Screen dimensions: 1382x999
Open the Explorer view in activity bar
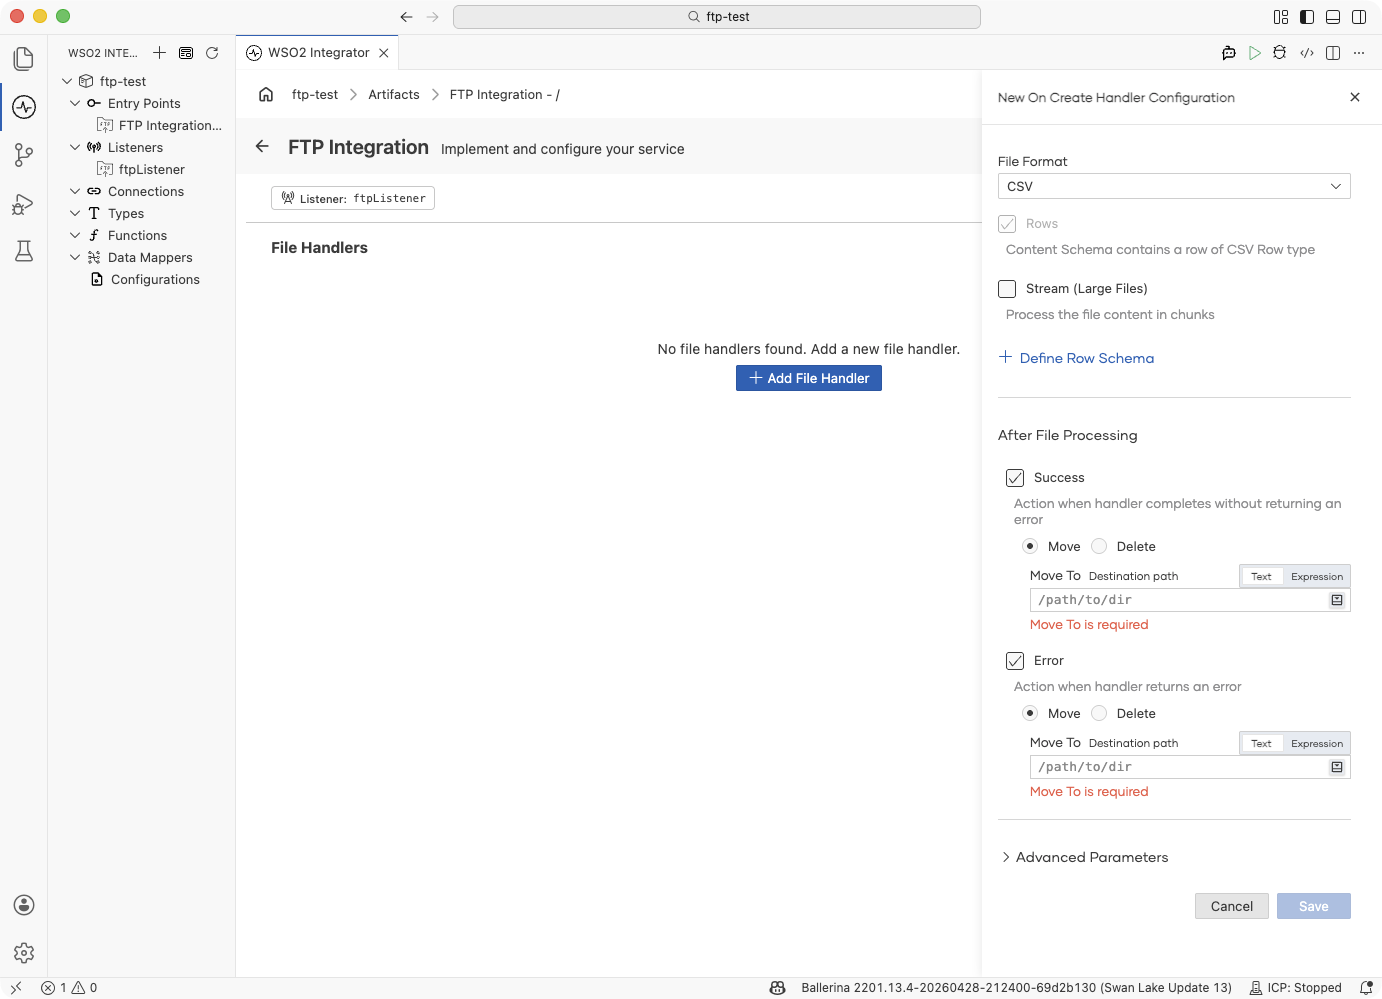click(24, 59)
